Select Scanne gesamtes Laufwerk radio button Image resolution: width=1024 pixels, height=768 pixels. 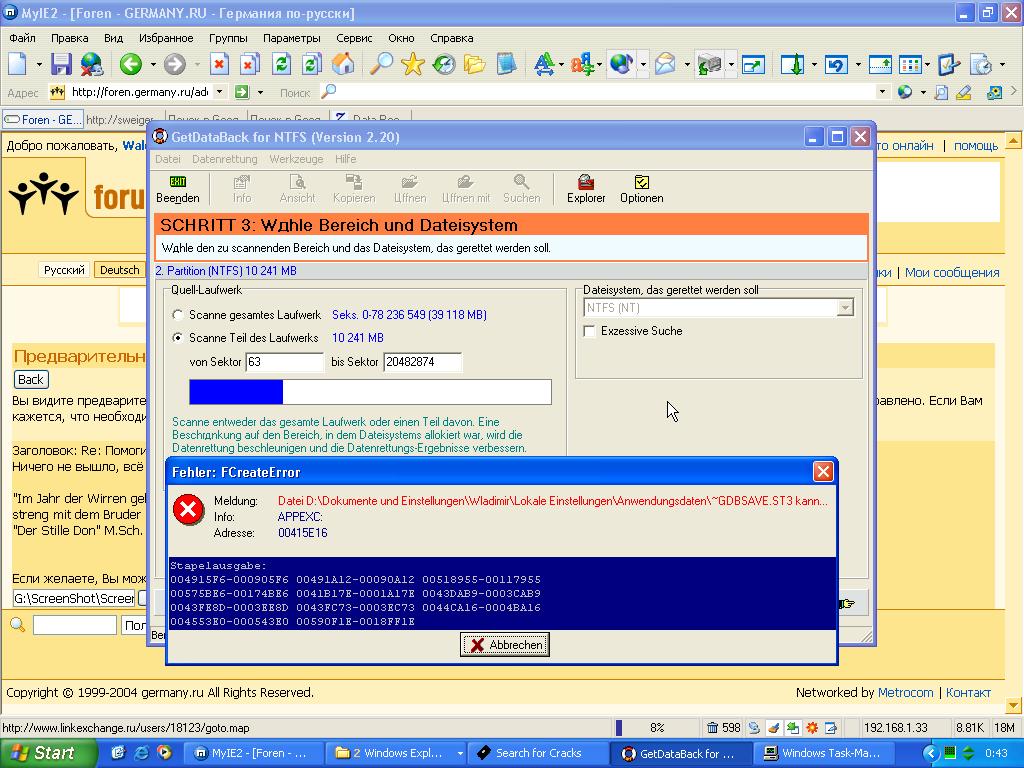pyautogui.click(x=178, y=315)
